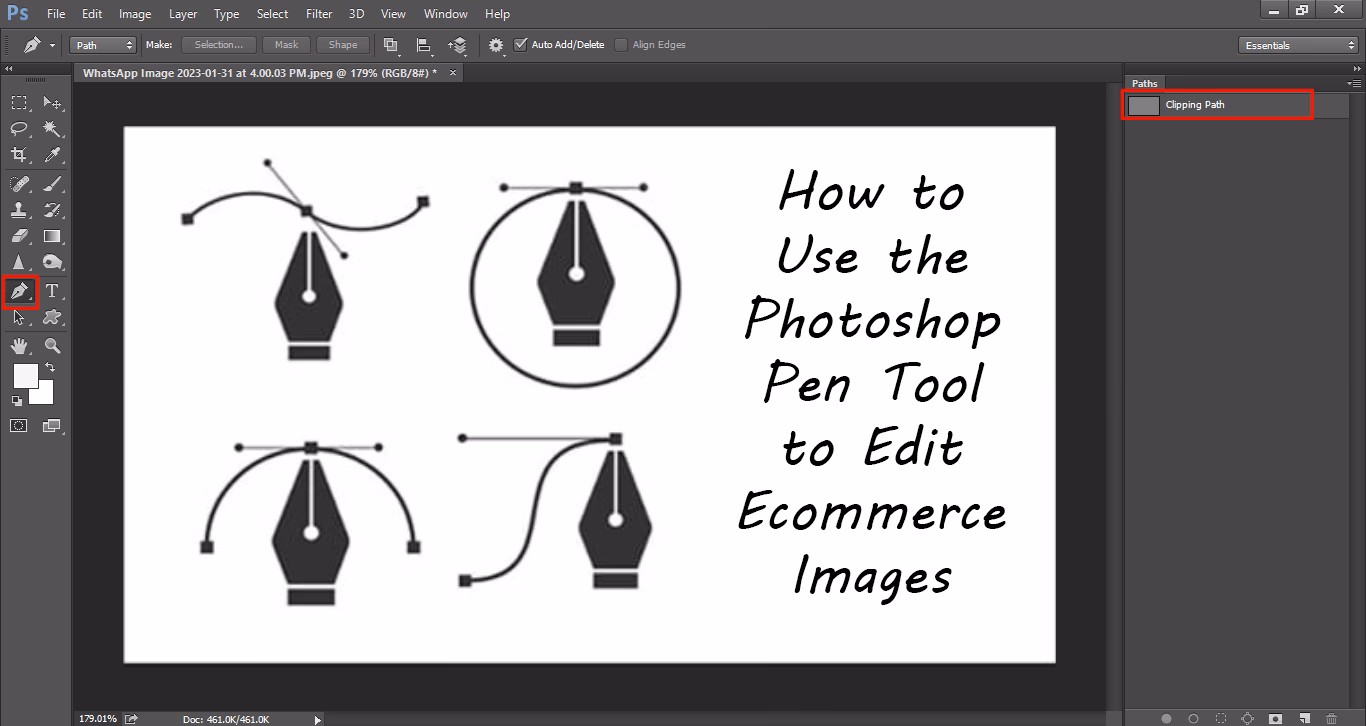
Task: Select the Eraser tool
Action: 18,236
